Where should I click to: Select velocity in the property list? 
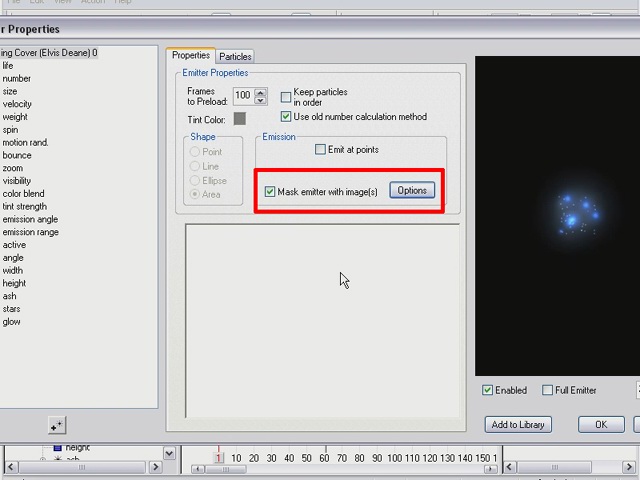point(17,104)
